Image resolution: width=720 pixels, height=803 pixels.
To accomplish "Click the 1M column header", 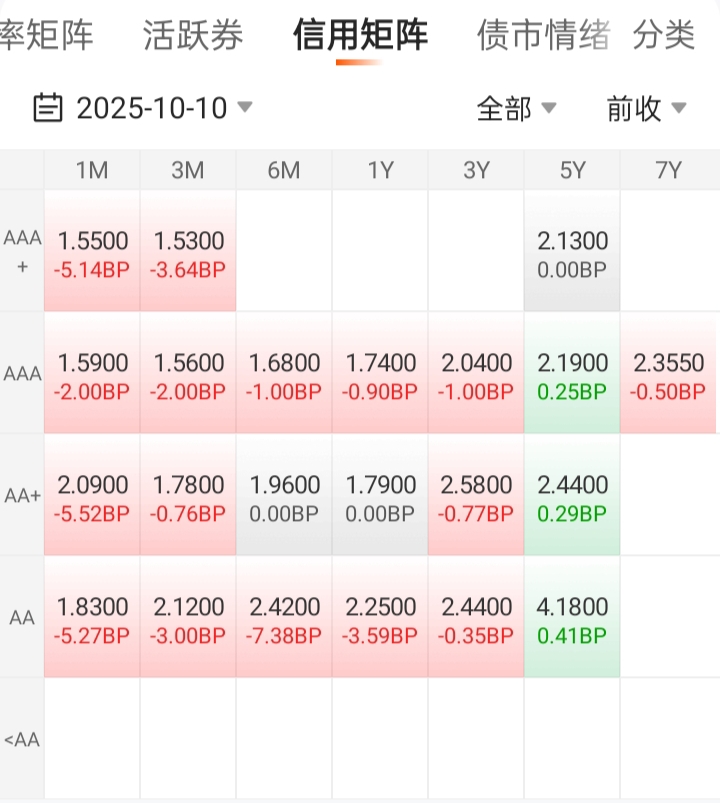I will click(x=92, y=171).
